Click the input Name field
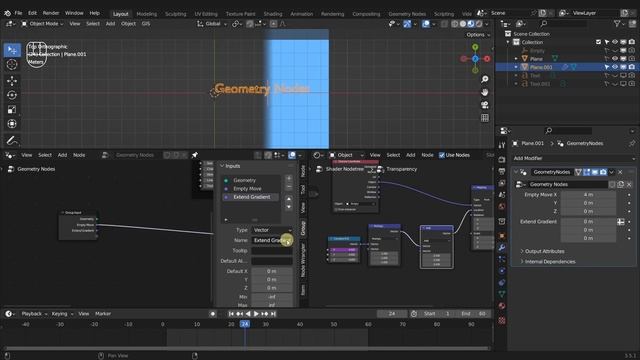This screenshot has width=640, height=360. [x=272, y=240]
